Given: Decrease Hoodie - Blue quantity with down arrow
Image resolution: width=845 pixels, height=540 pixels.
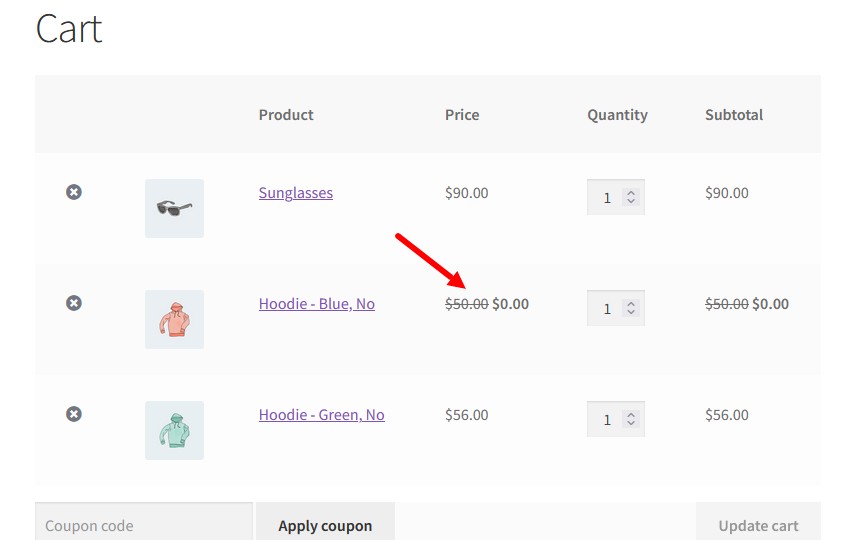Looking at the screenshot, I should tap(631, 312).
